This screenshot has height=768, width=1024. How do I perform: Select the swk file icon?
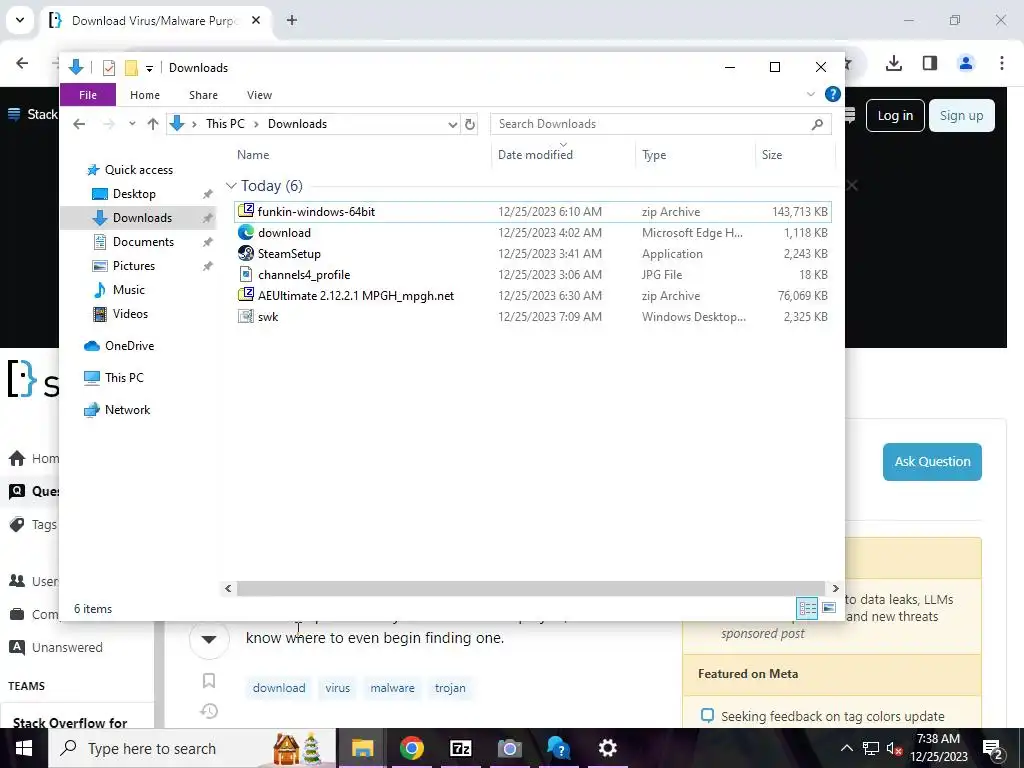pyautogui.click(x=246, y=316)
